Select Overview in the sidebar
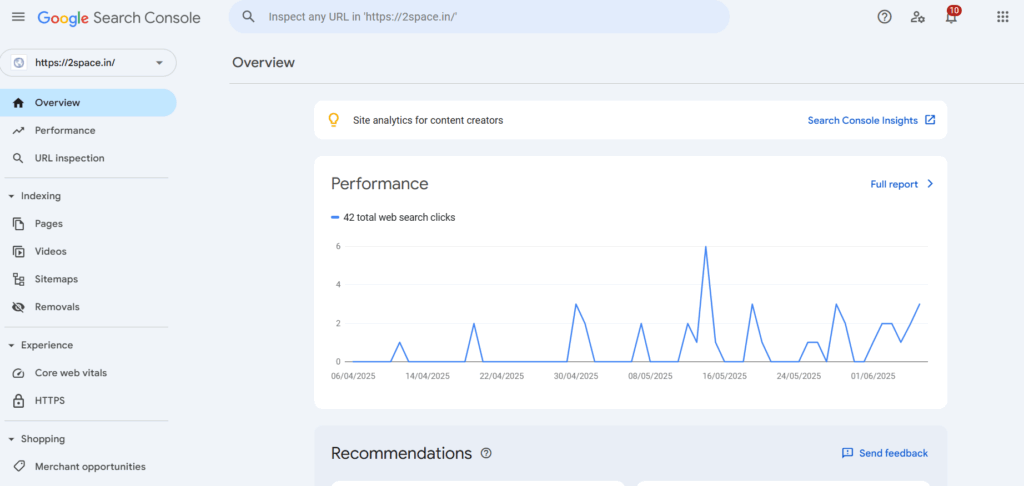This screenshot has width=1024, height=486. (88, 103)
